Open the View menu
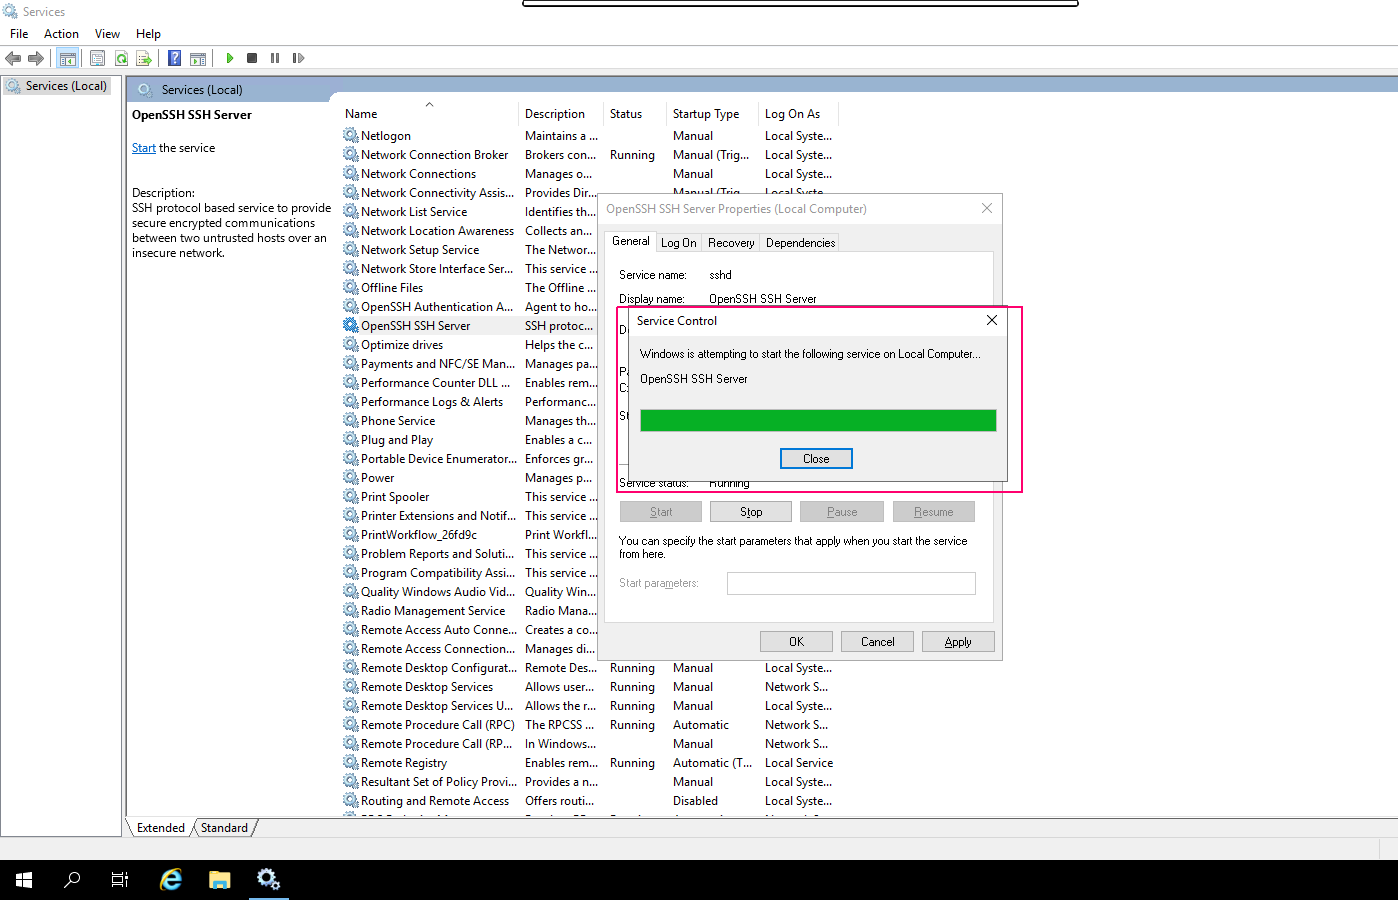Screen dimensions: 1398x900 (x=107, y=34)
